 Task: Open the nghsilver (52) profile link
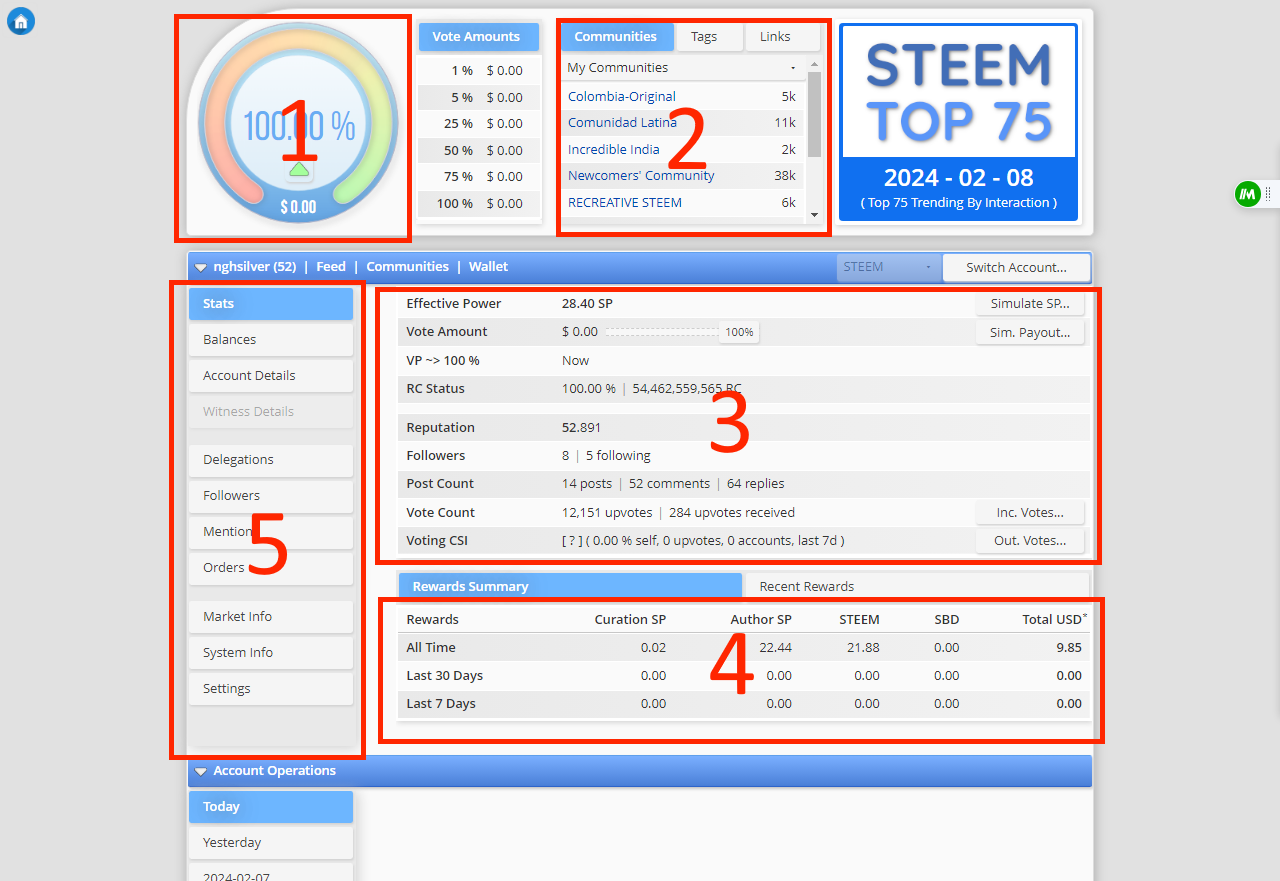[255, 267]
